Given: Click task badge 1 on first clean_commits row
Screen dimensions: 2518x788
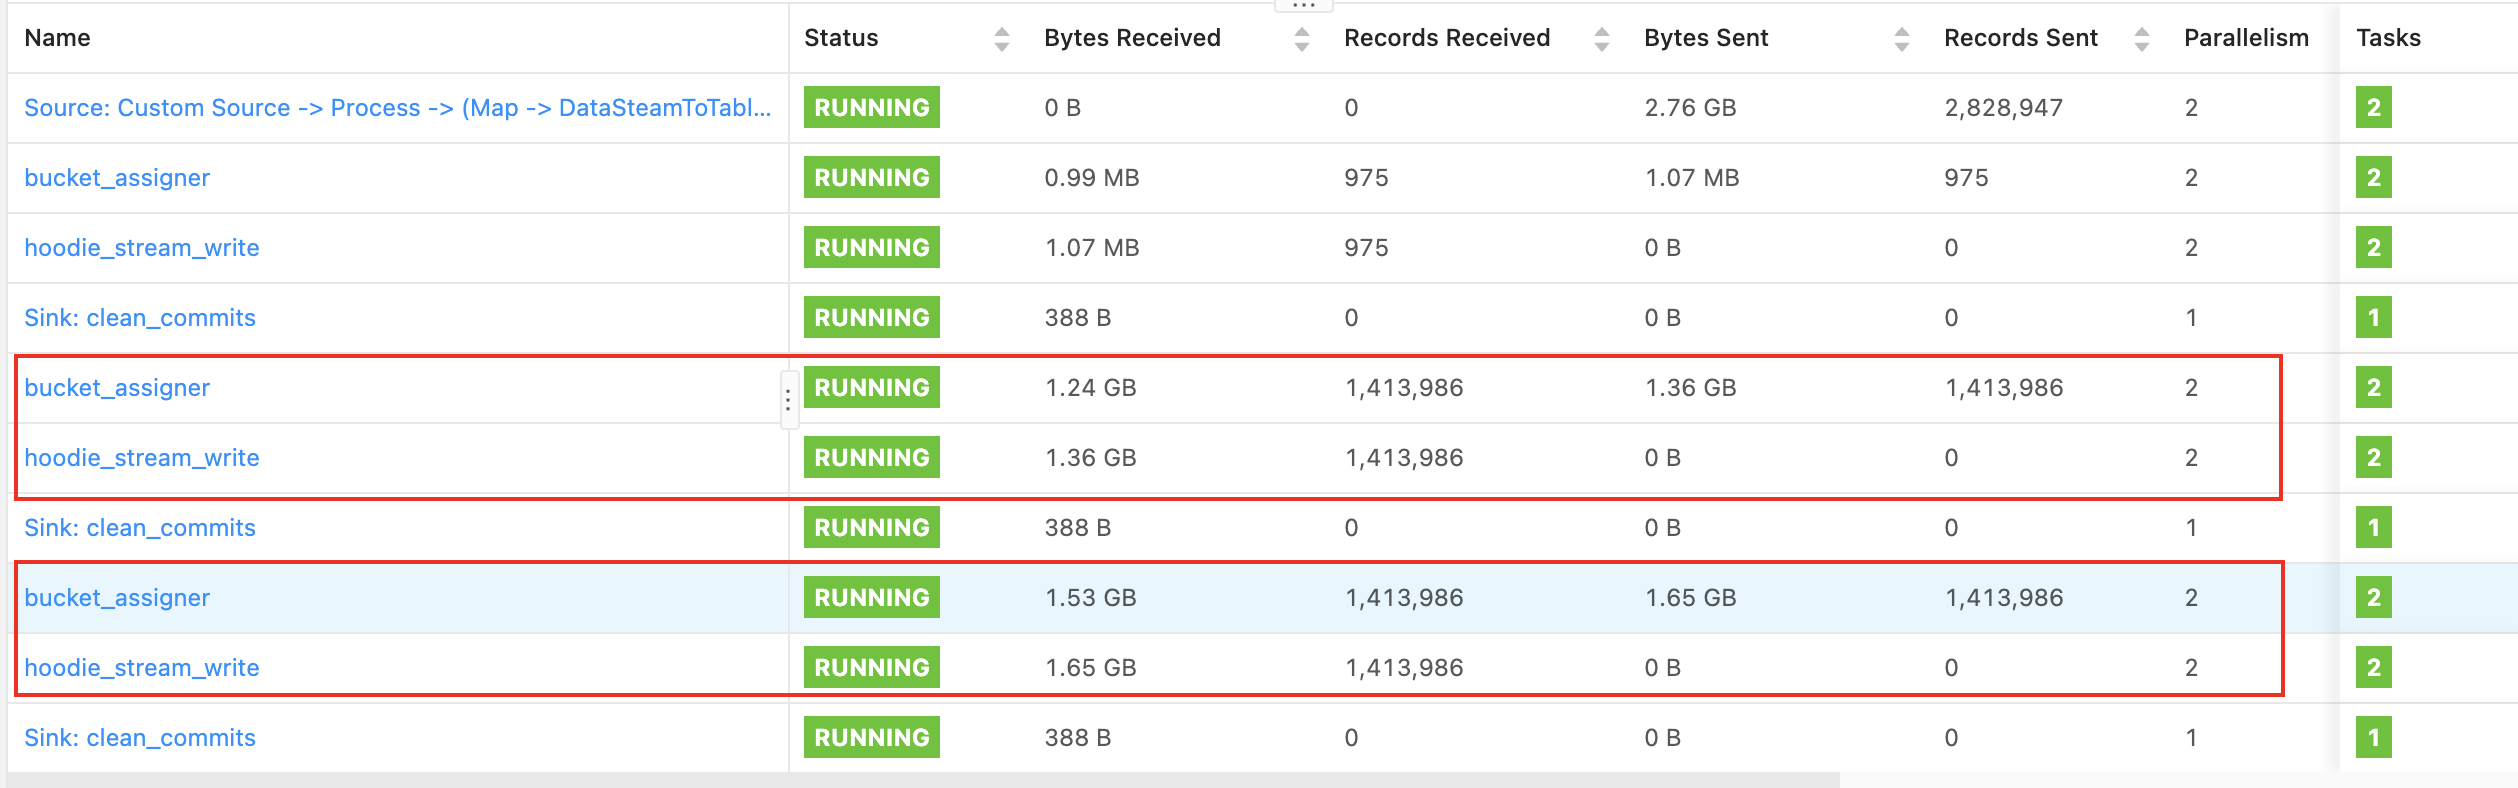Looking at the screenshot, I should 2373,317.
